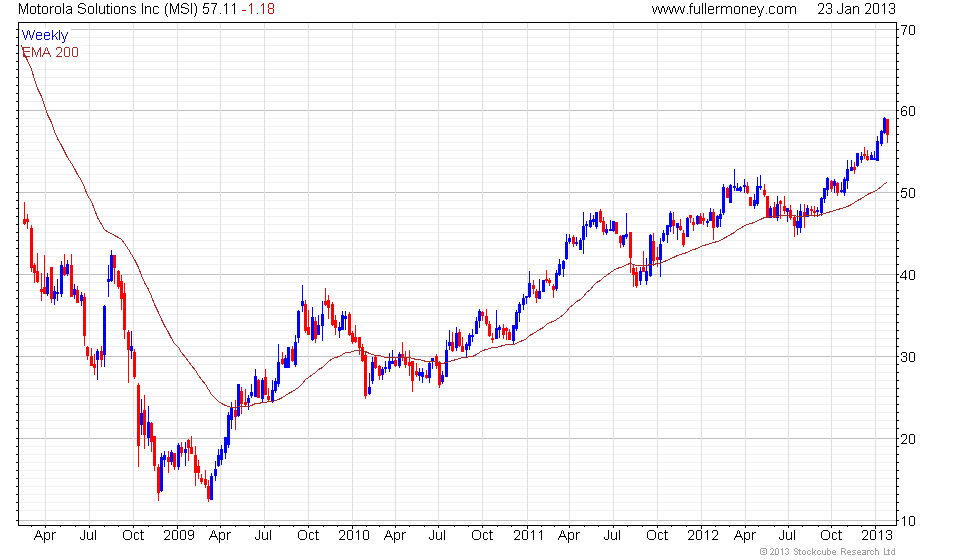The width and height of the screenshot is (980, 560).
Task: Click the 'Oct' label just before 2009
Action: coord(133,536)
